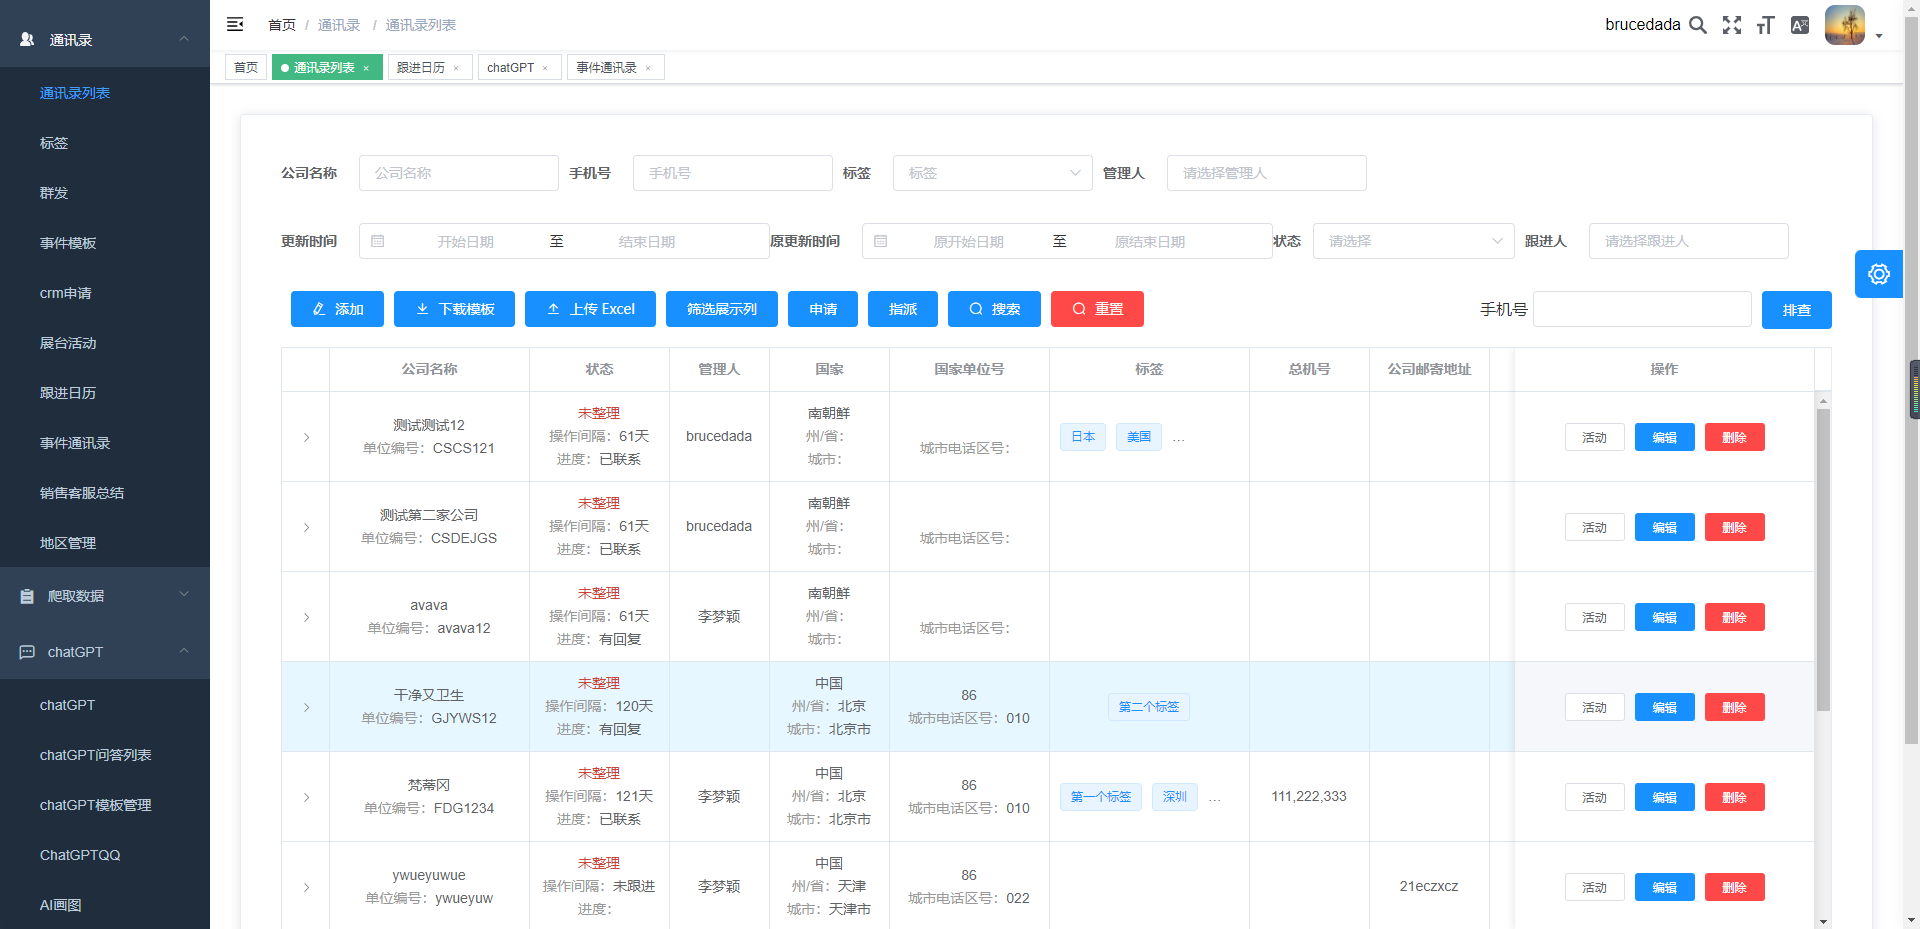Screen dimensions: 1920x929
Task: Open 标签 in the sidebar menu
Action: coord(105,143)
